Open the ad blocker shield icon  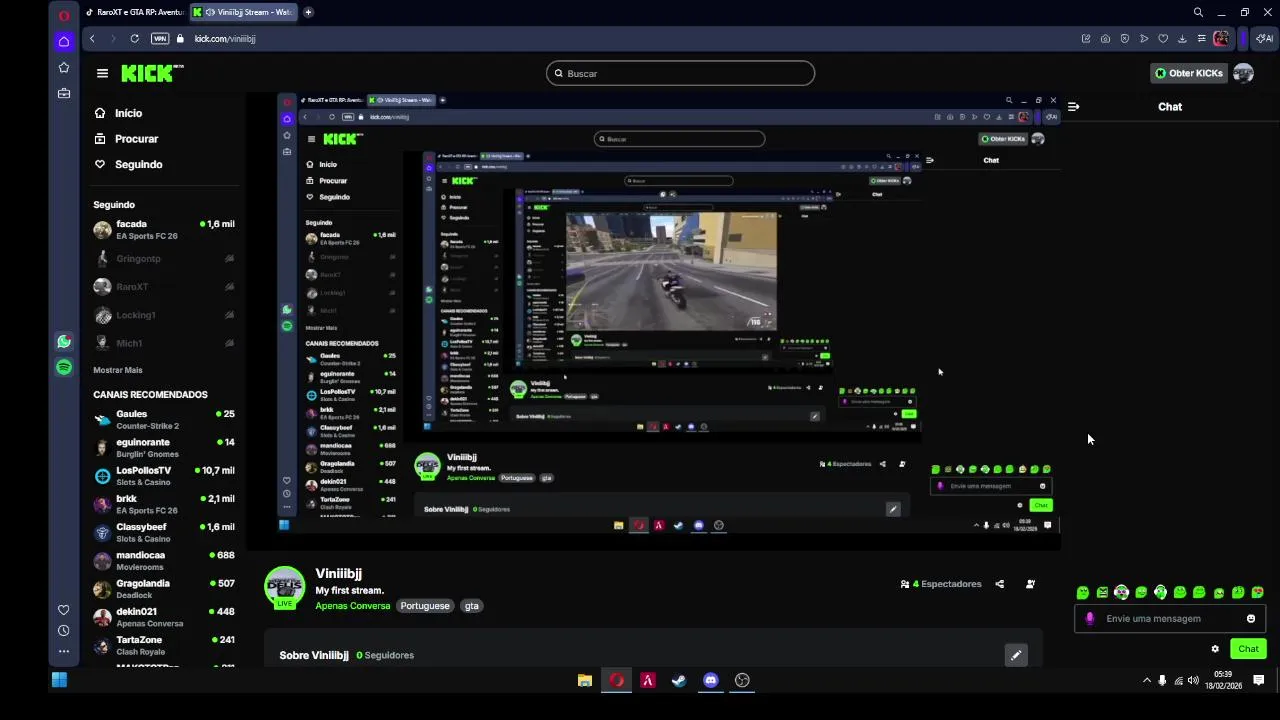click(x=1125, y=39)
